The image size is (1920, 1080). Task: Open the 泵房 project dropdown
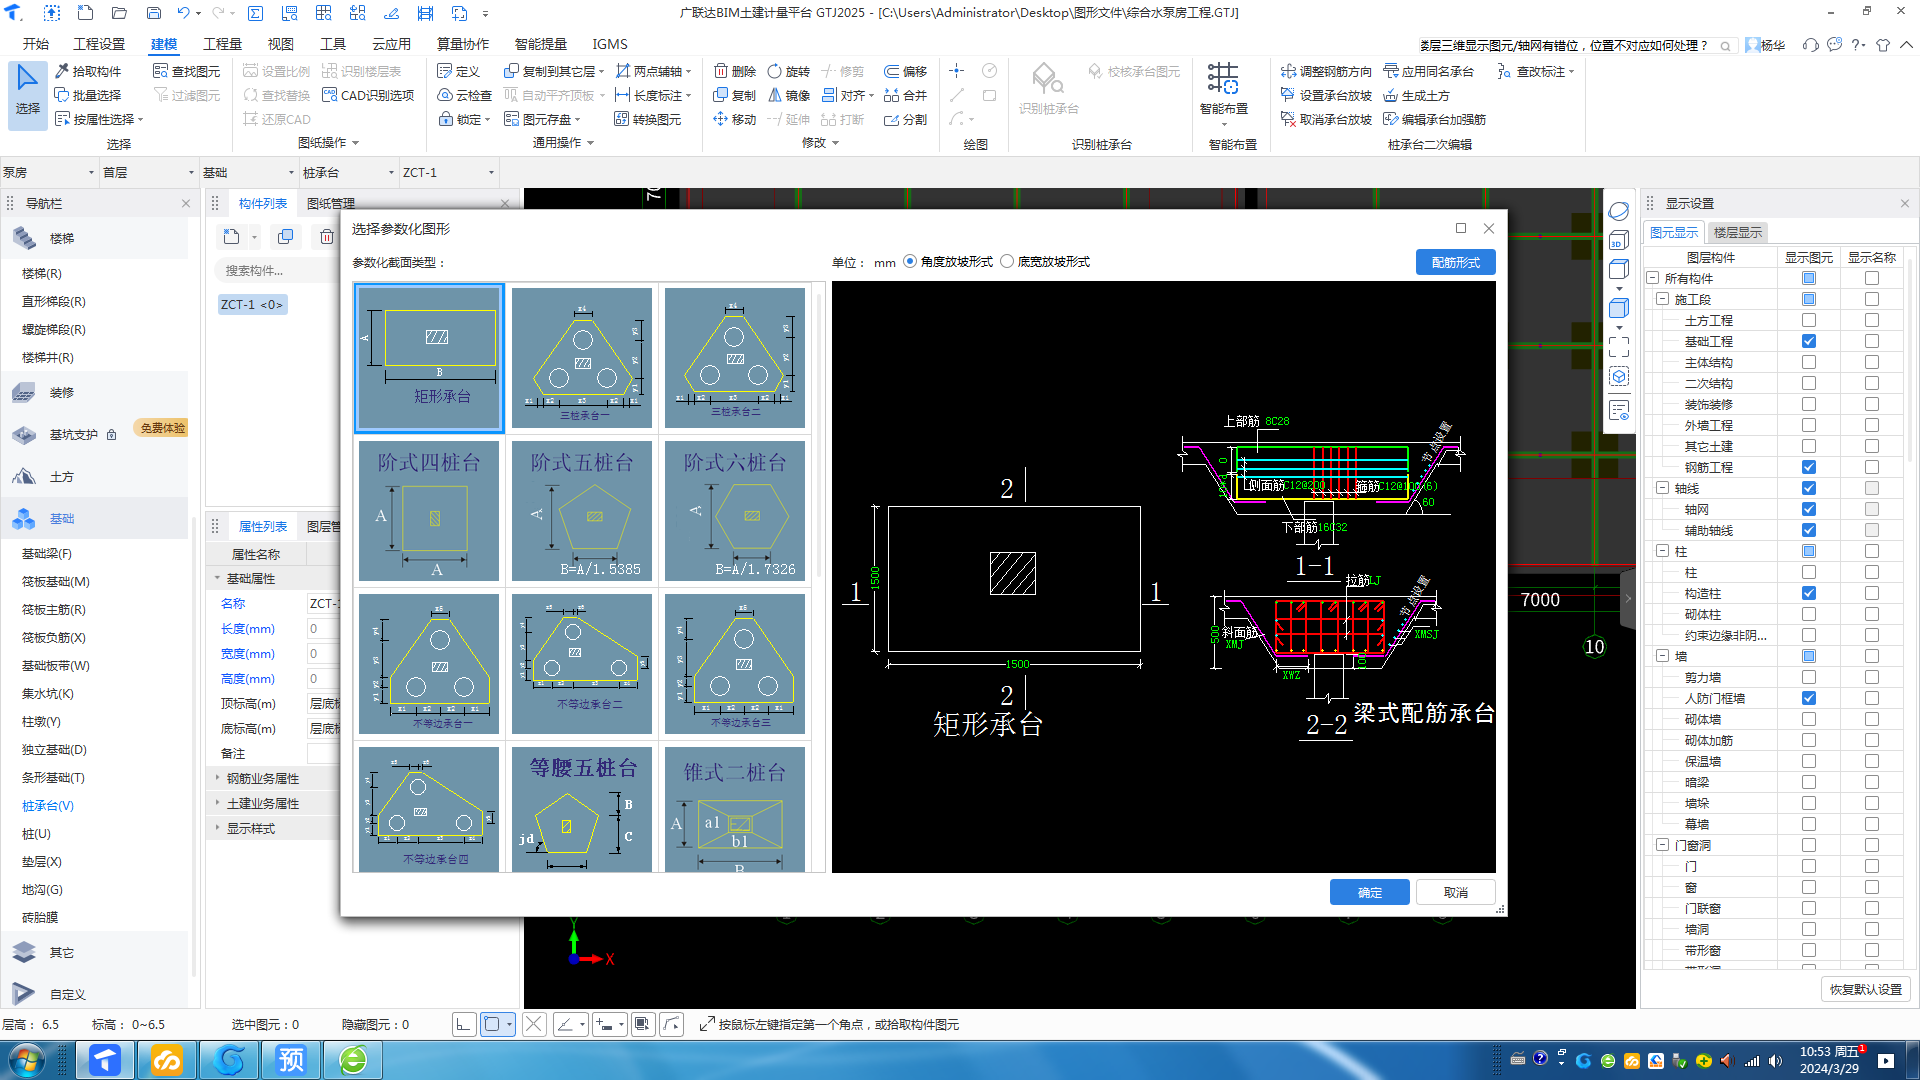(x=48, y=172)
